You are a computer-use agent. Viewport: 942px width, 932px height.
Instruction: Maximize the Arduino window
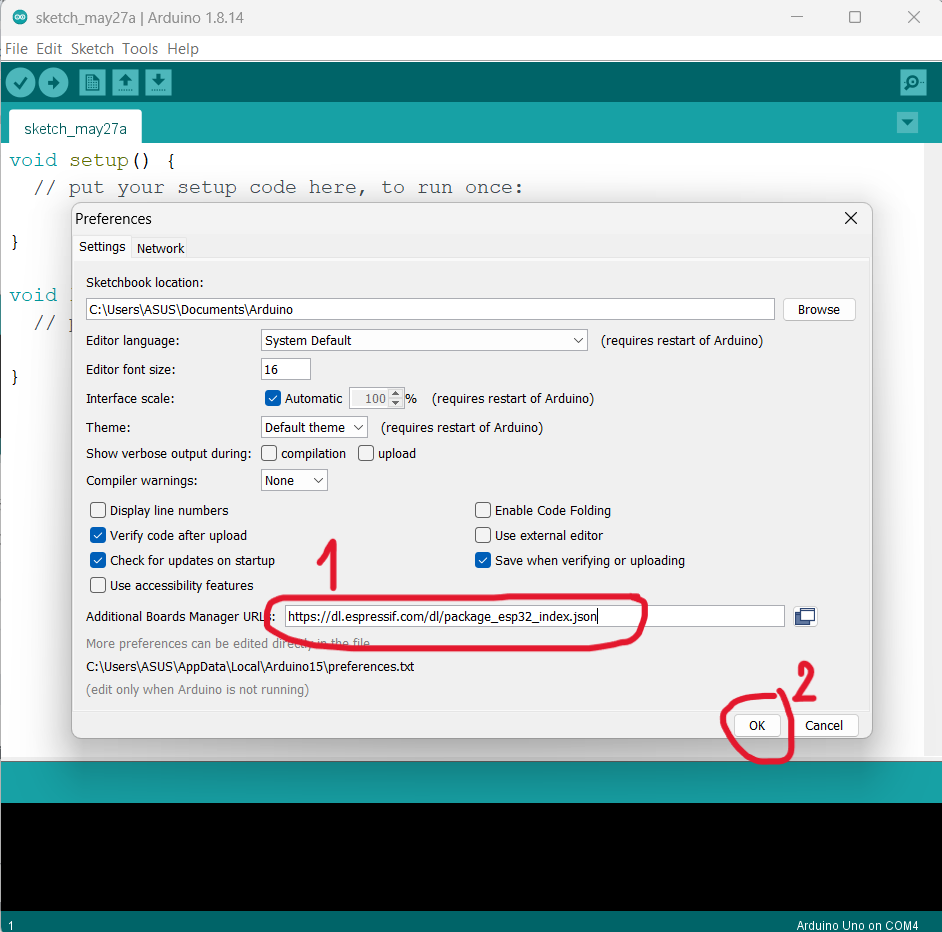click(x=855, y=17)
